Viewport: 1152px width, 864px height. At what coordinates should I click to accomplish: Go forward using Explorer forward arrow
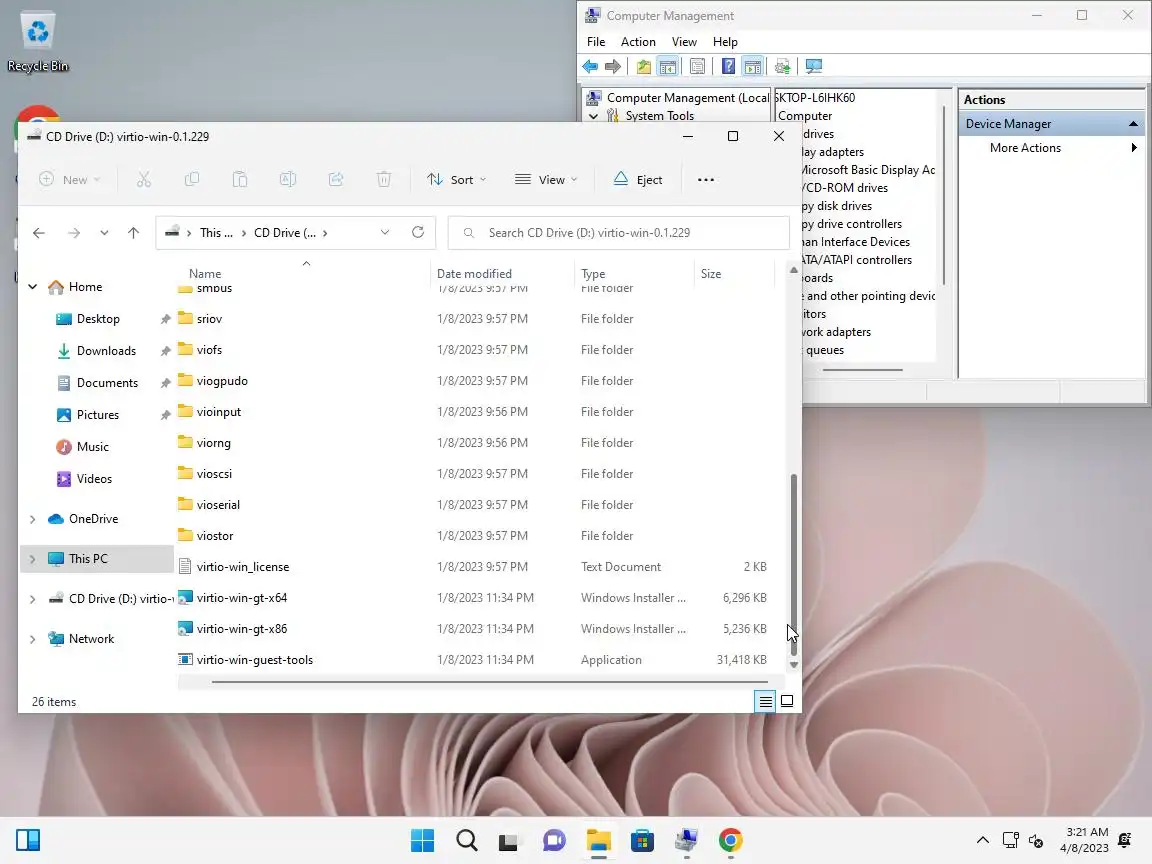click(73, 233)
